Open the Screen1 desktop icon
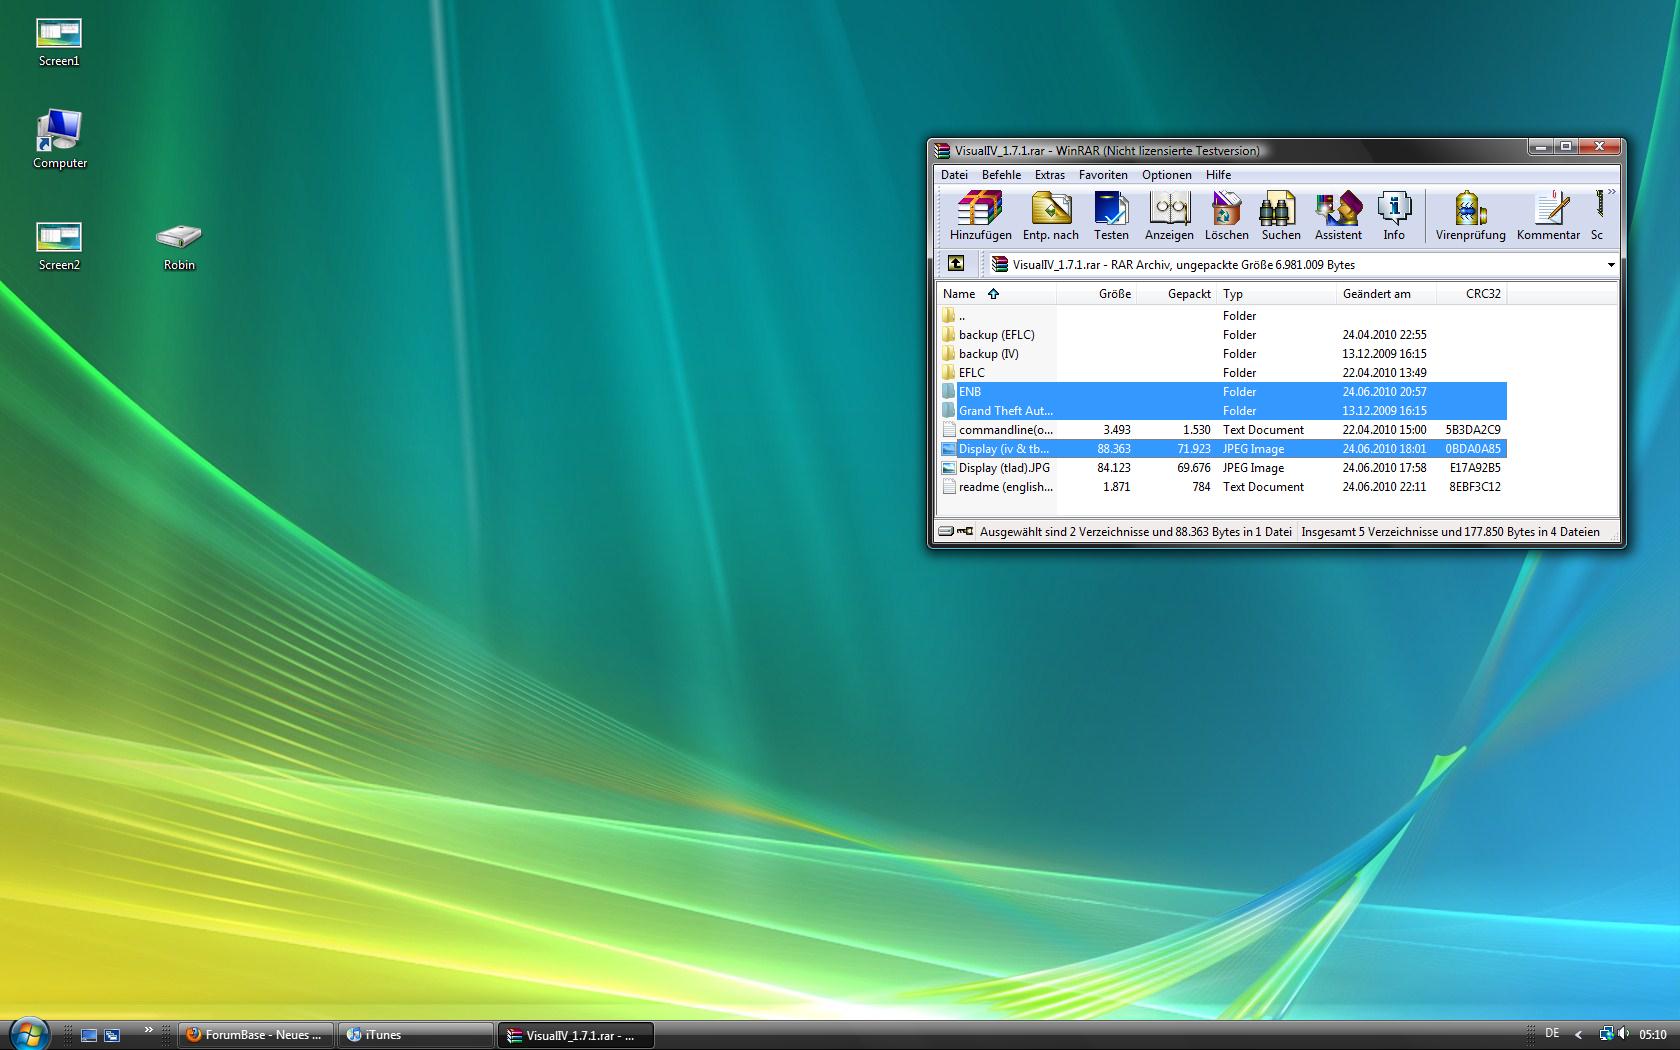Viewport: 1680px width, 1050px height. point(59,43)
